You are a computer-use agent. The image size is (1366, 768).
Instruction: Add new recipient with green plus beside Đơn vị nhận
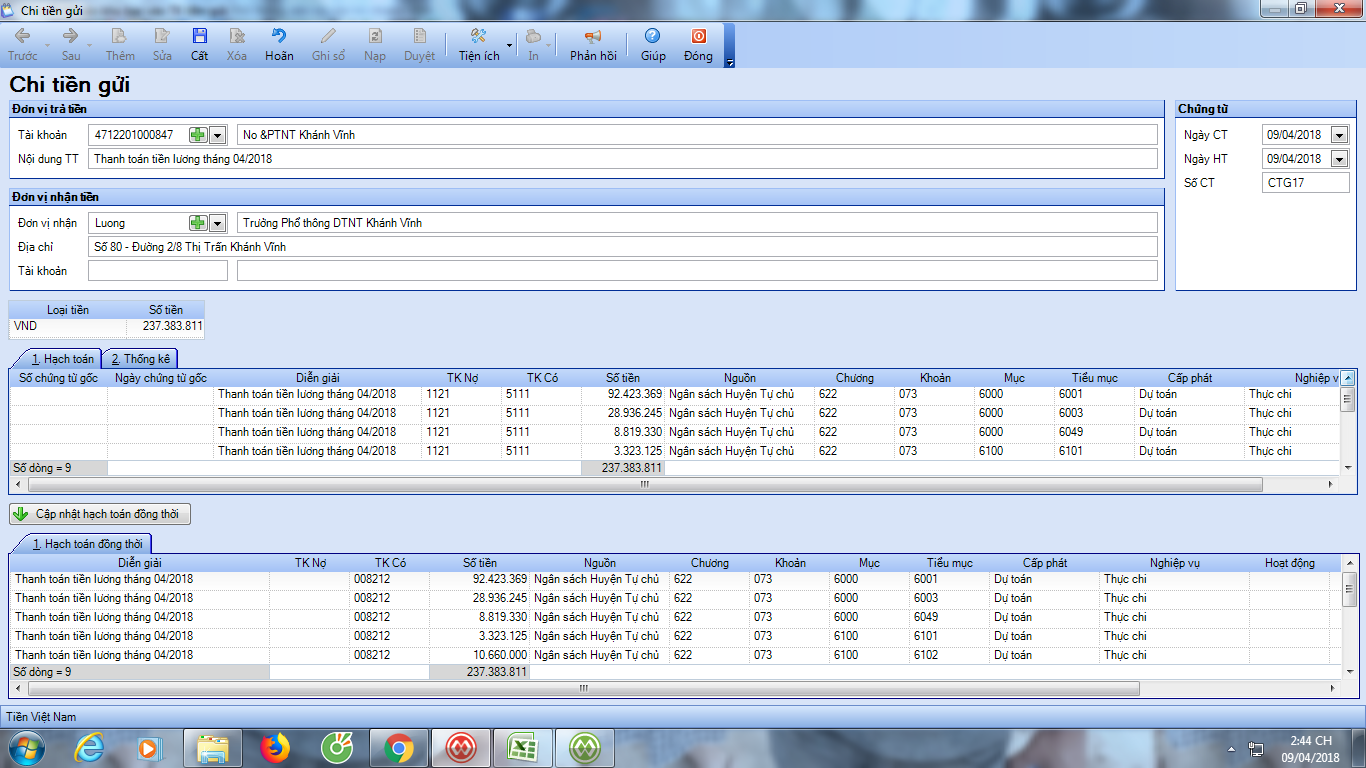point(198,223)
